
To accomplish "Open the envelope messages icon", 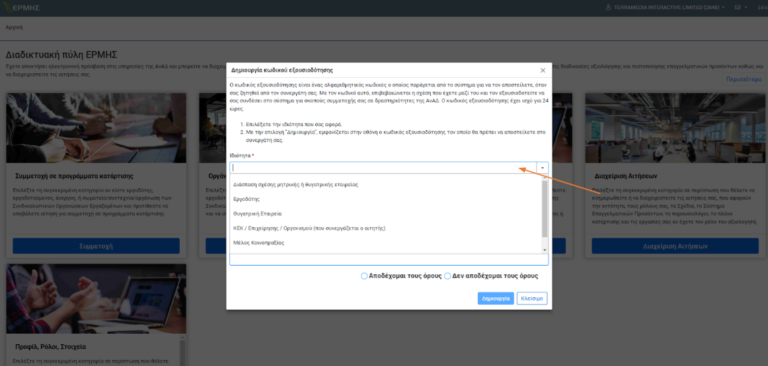I will point(737,7).
